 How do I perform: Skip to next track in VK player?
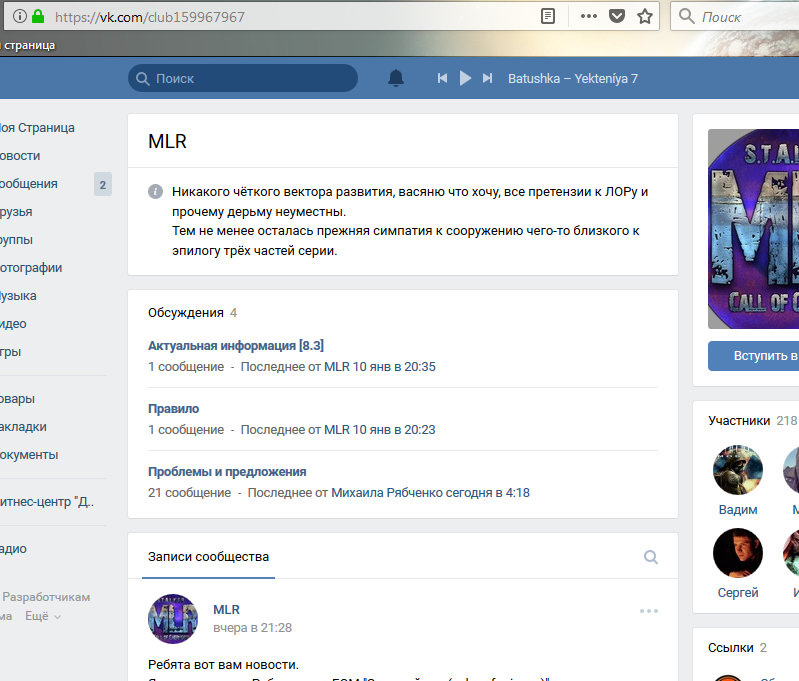(x=488, y=78)
